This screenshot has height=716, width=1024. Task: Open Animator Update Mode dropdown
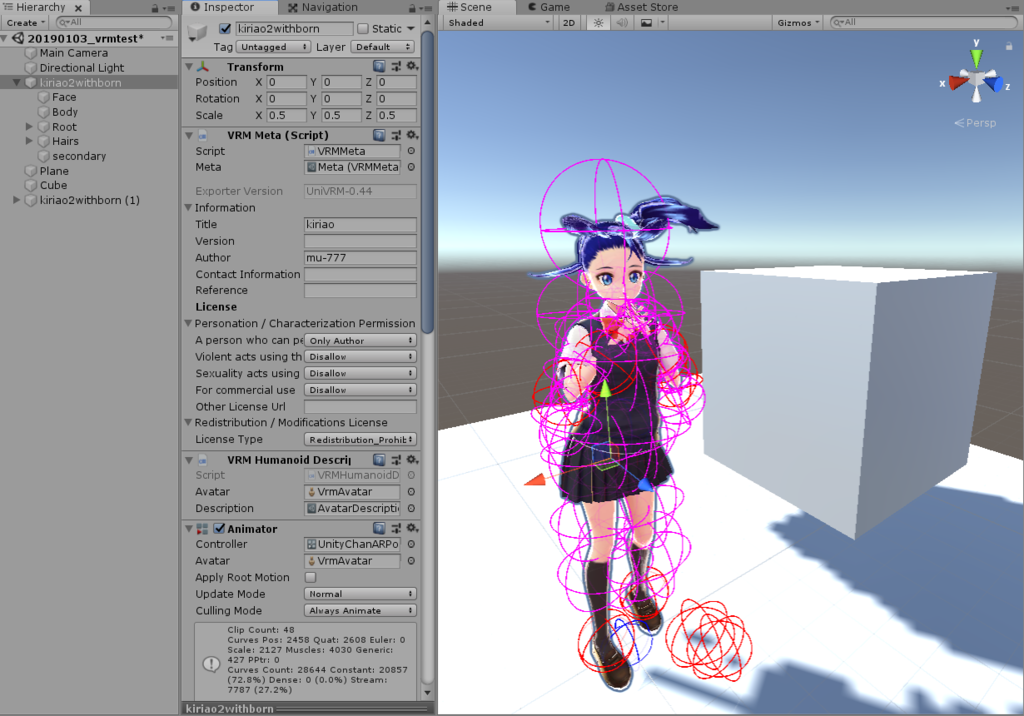(360, 594)
